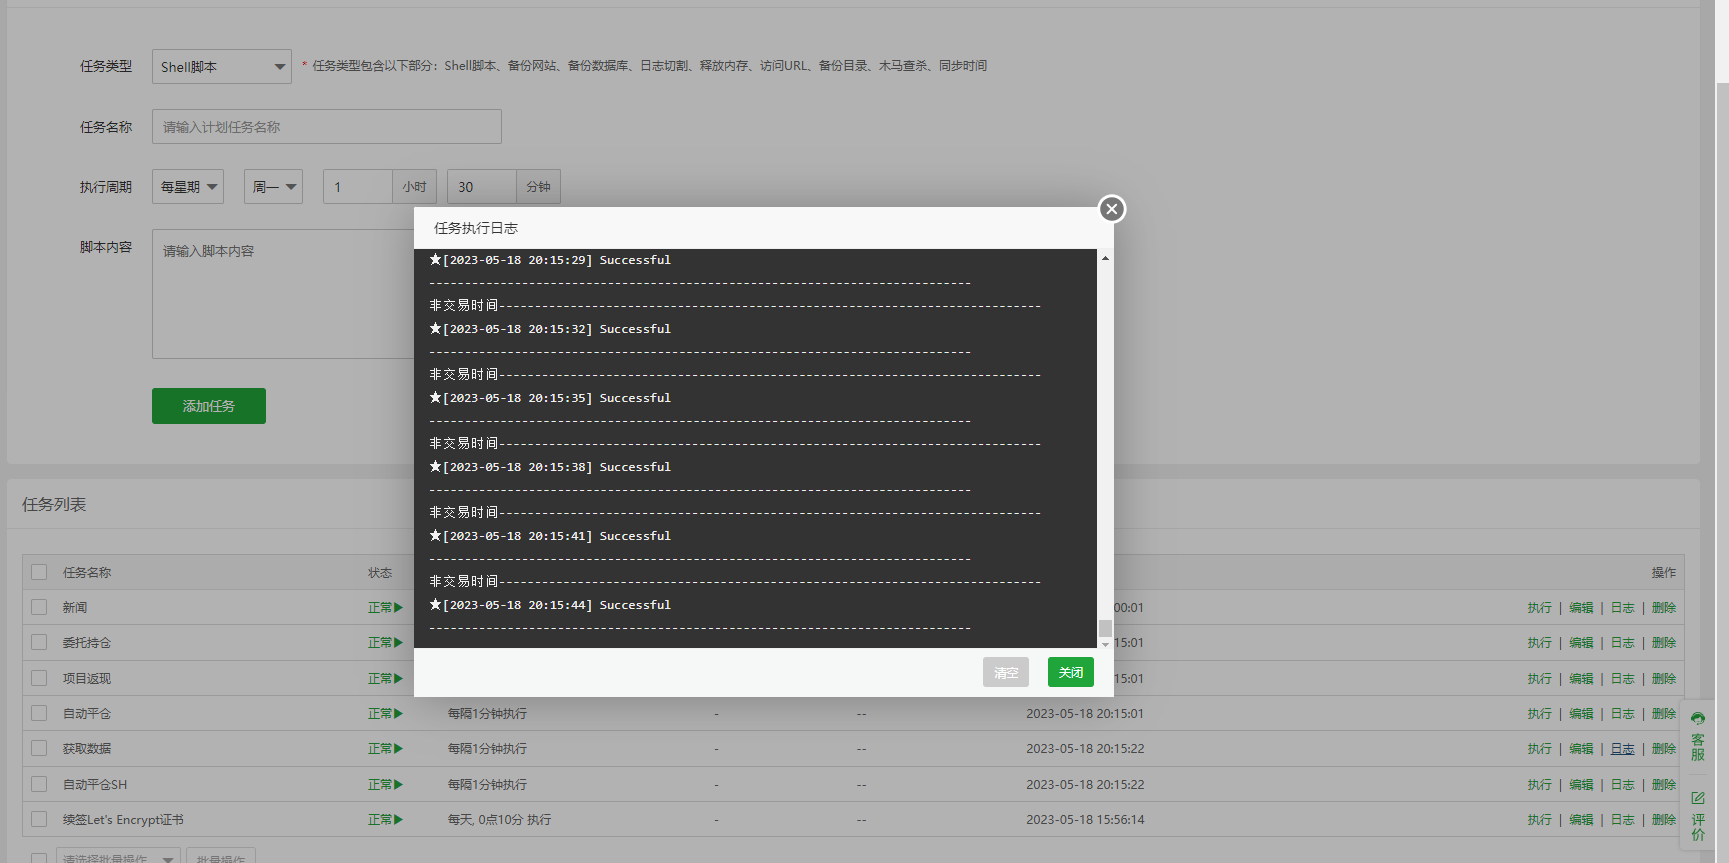This screenshot has height=863, width=1729.
Task: Click 删除 for the 自动平仓SH task
Action: point(1664,785)
